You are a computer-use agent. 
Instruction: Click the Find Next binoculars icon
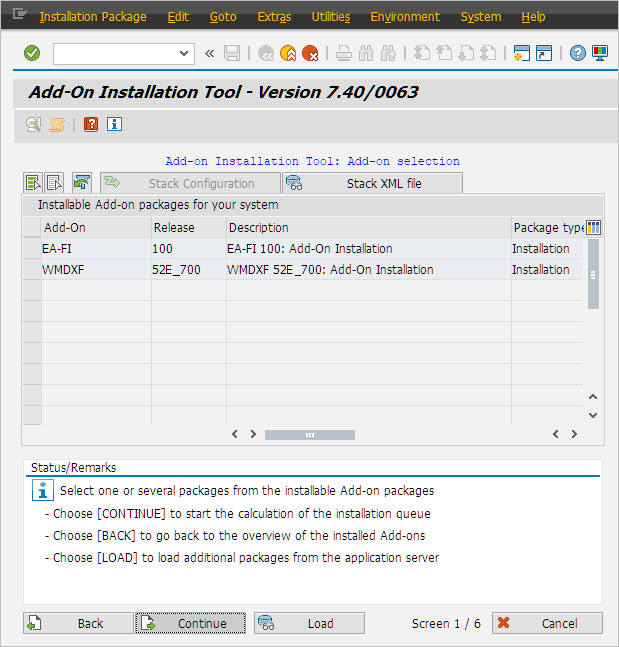(388, 53)
